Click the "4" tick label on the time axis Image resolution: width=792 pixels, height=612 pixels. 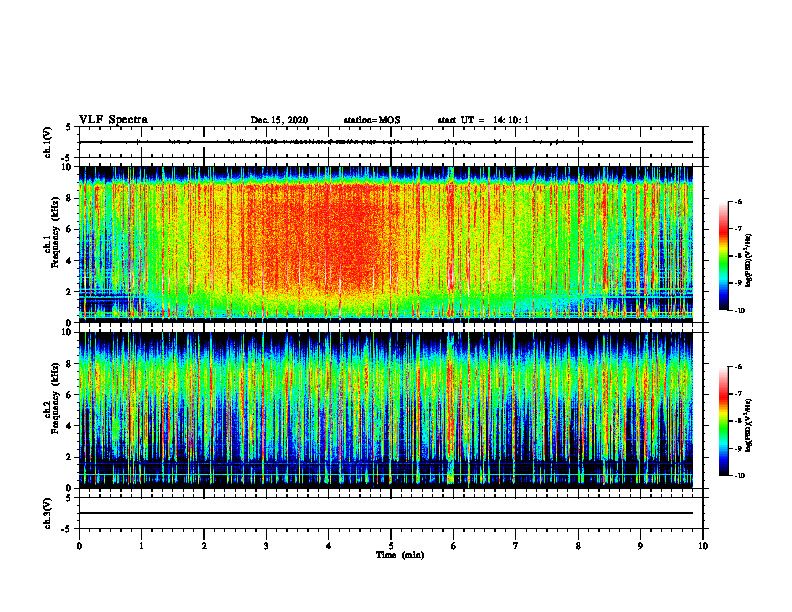pos(329,546)
